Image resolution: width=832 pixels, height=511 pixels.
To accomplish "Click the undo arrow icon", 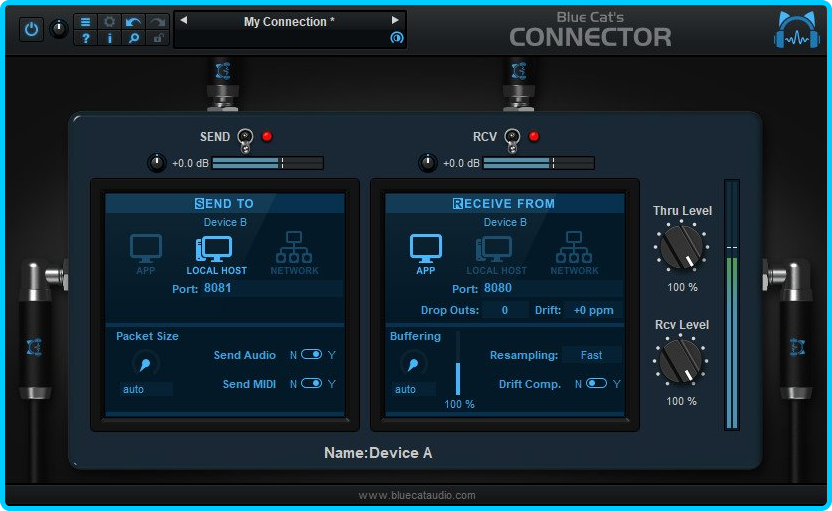I will [134, 22].
